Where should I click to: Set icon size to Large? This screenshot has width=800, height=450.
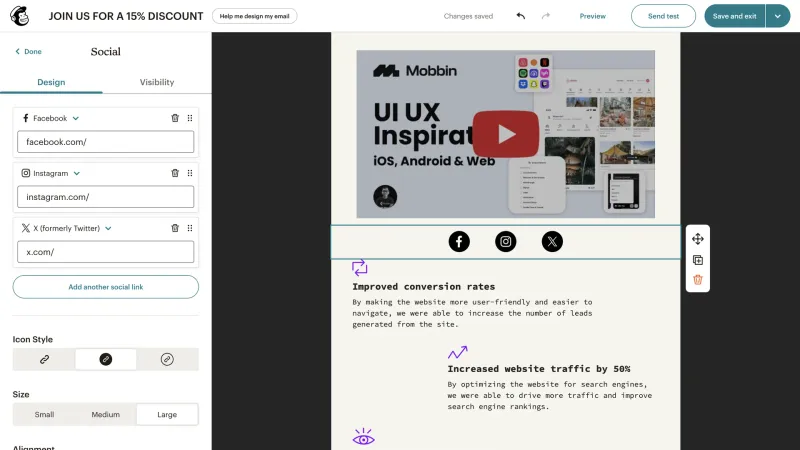[167, 414]
